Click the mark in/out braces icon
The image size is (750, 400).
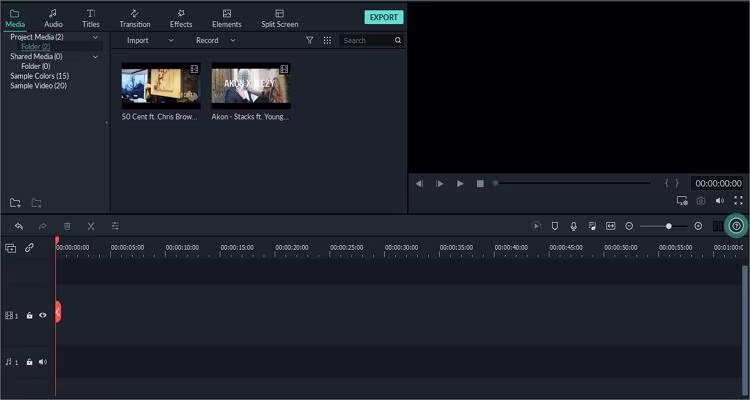(x=672, y=183)
